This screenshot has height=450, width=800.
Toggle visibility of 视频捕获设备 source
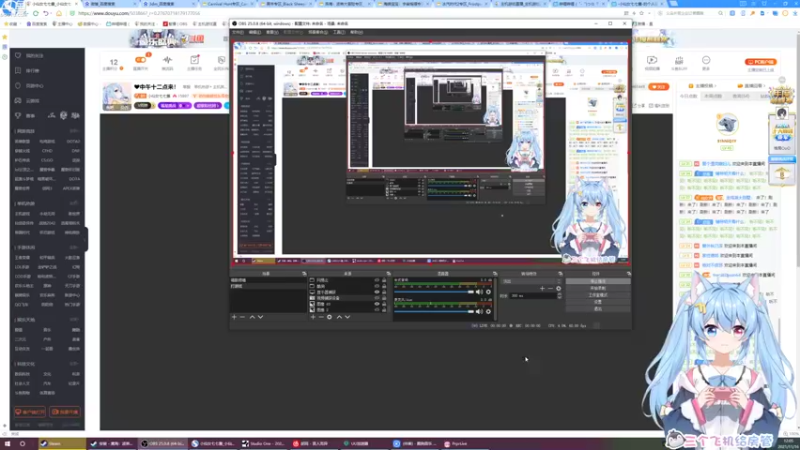(377, 298)
